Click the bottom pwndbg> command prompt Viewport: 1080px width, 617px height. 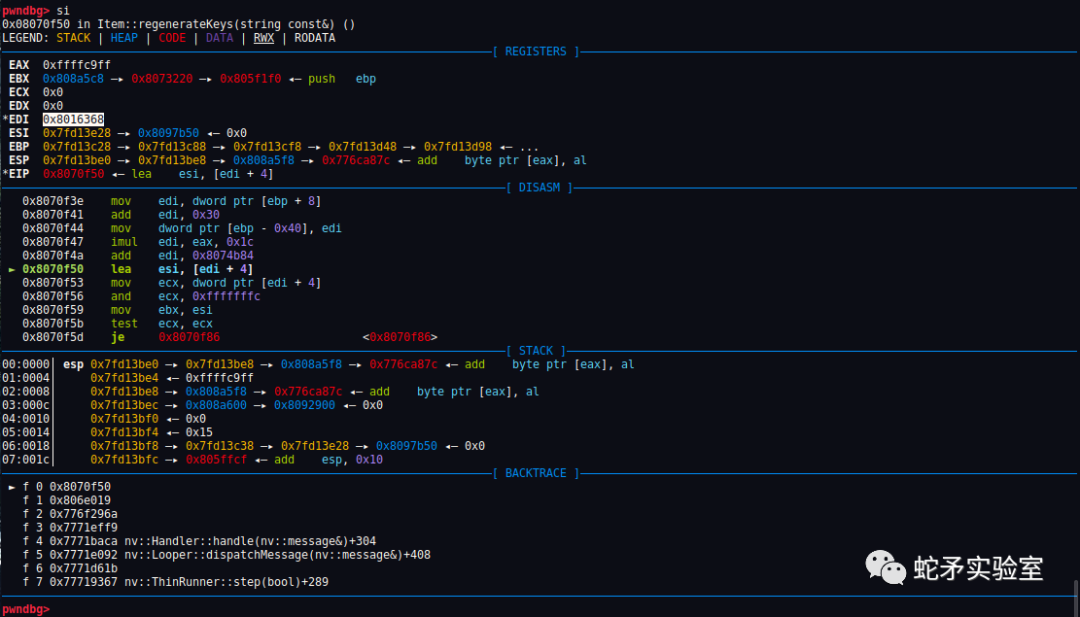(25, 609)
